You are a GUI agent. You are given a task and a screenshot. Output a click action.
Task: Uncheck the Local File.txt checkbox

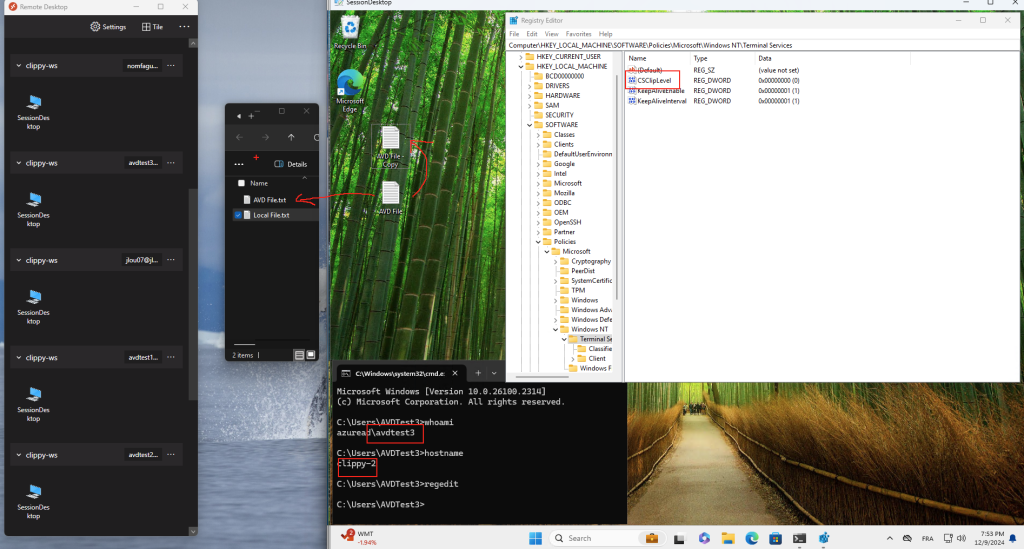tap(238, 215)
